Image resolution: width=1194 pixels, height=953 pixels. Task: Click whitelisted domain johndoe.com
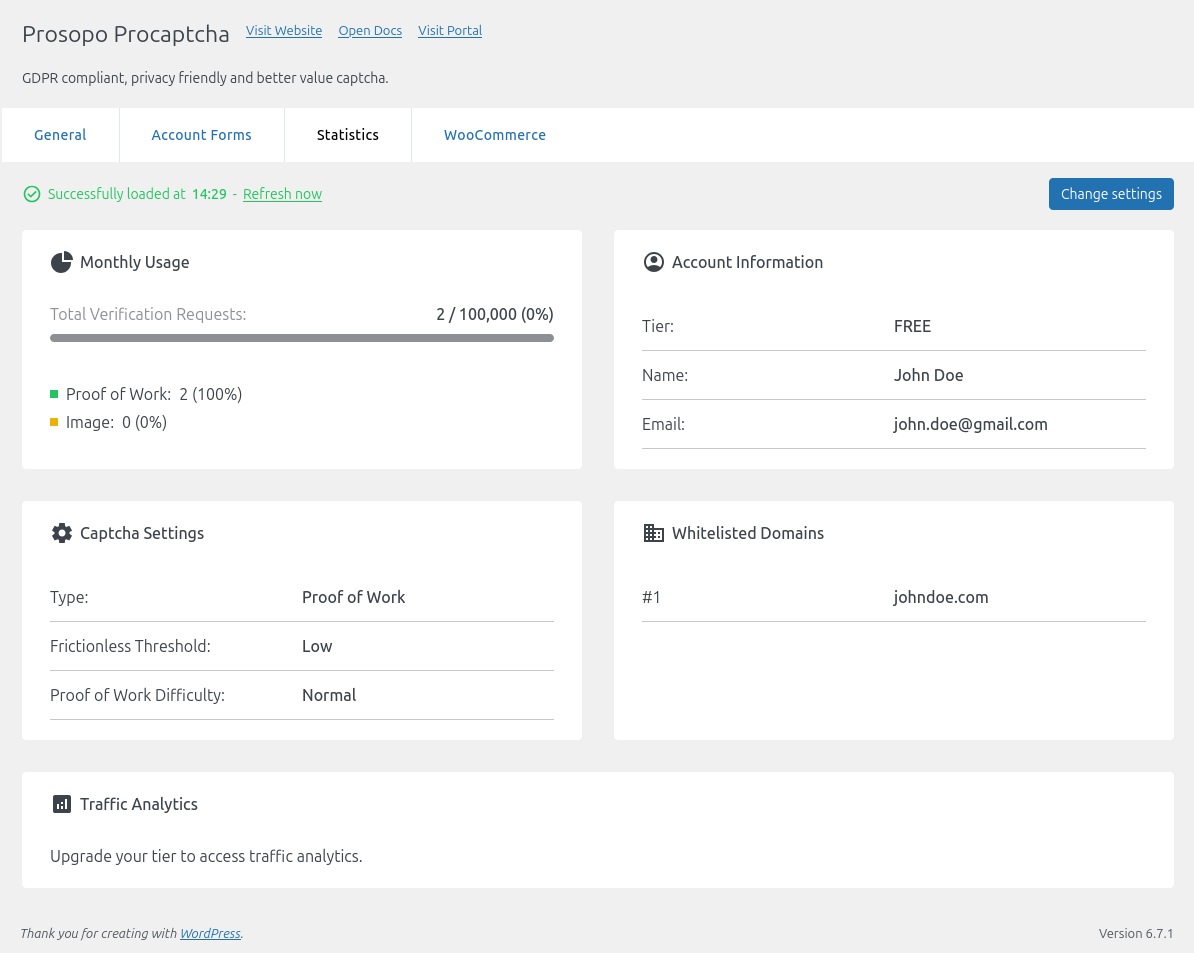pos(941,598)
